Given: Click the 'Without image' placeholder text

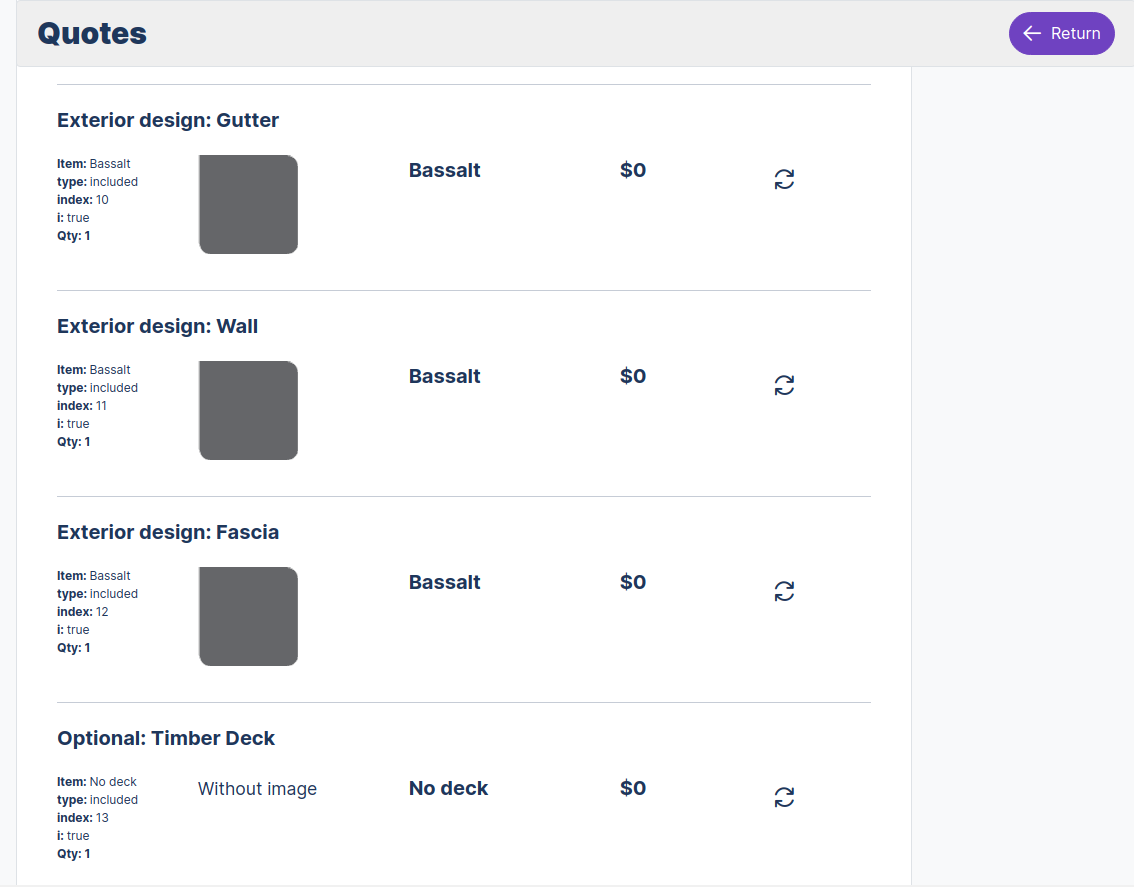Looking at the screenshot, I should [257, 789].
